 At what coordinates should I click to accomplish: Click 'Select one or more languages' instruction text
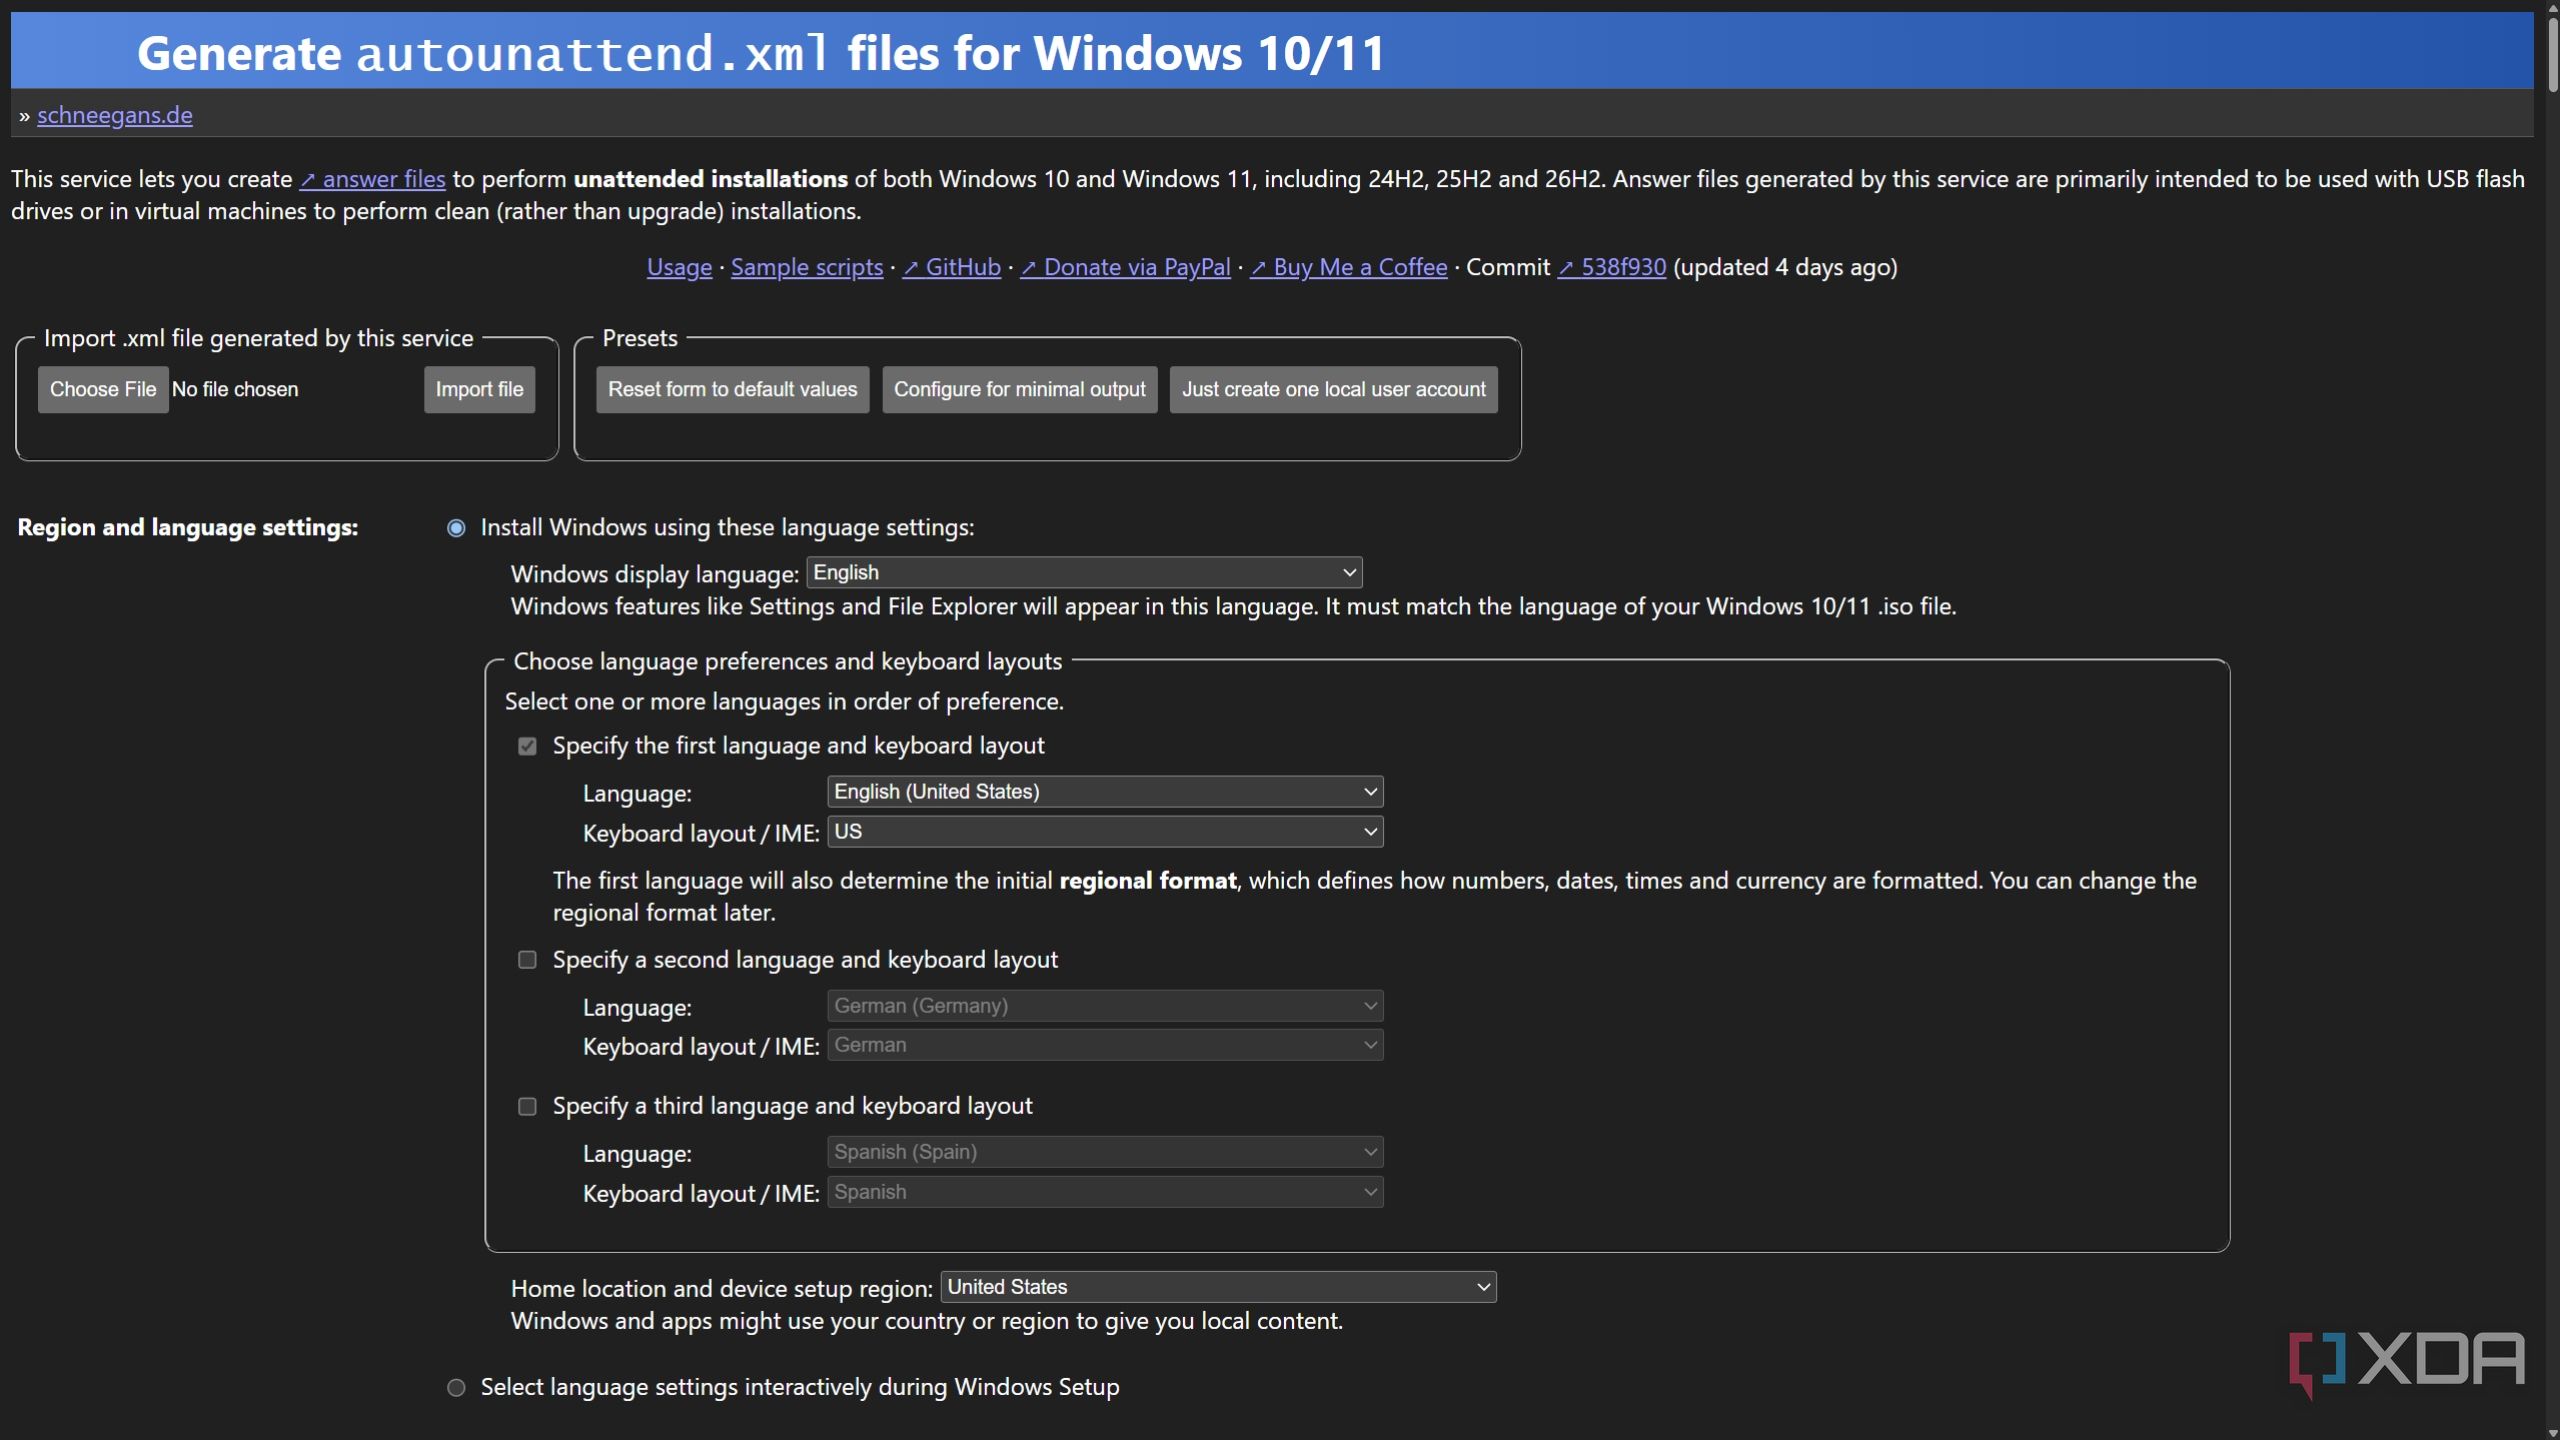click(784, 701)
